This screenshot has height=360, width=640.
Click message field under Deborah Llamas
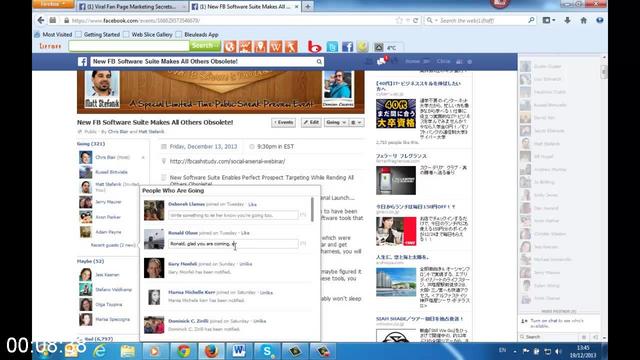tap(233, 215)
